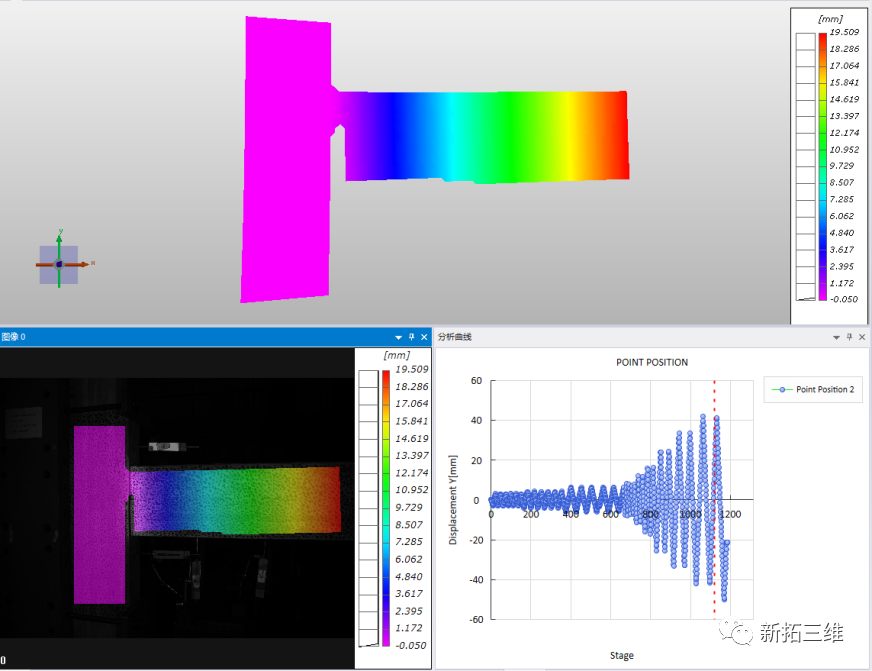Open the 分析曲线 panel dropdown arrow
The width and height of the screenshot is (872, 671).
tap(836, 337)
